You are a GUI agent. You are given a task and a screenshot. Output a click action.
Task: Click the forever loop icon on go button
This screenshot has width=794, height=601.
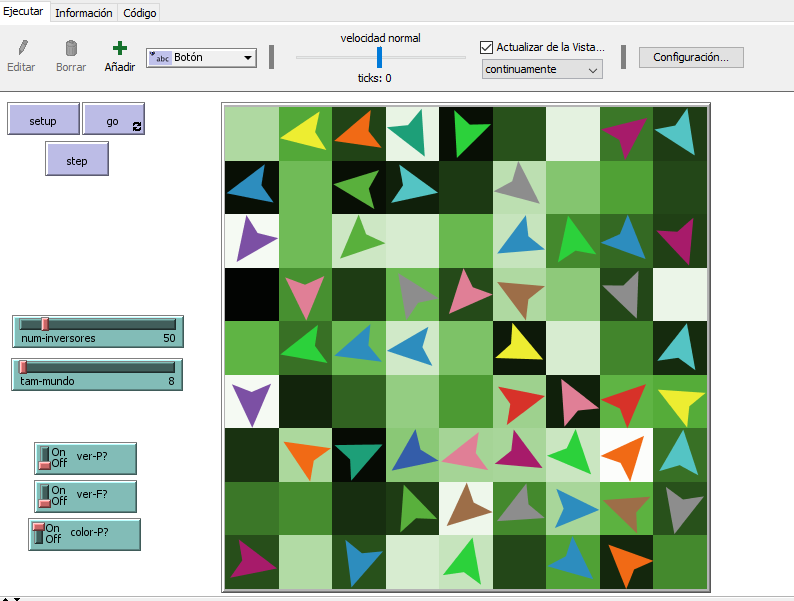137,127
